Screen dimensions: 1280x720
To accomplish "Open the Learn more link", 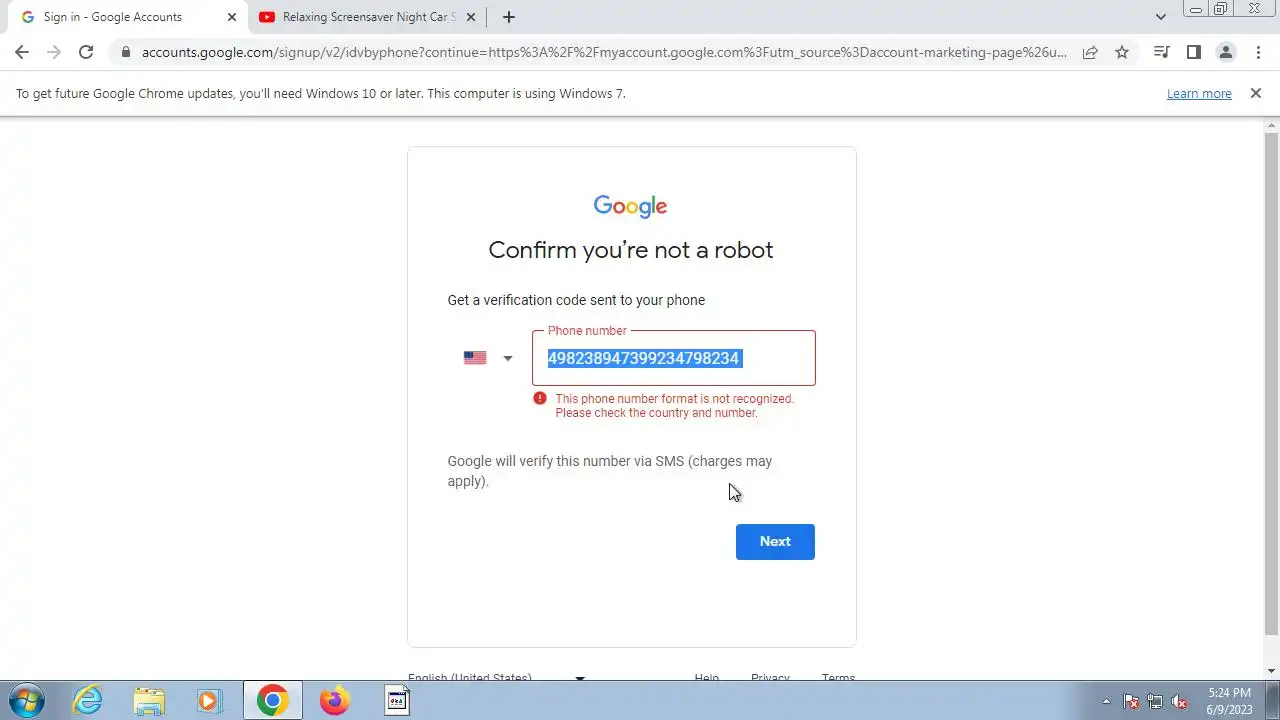I will (x=1199, y=93).
